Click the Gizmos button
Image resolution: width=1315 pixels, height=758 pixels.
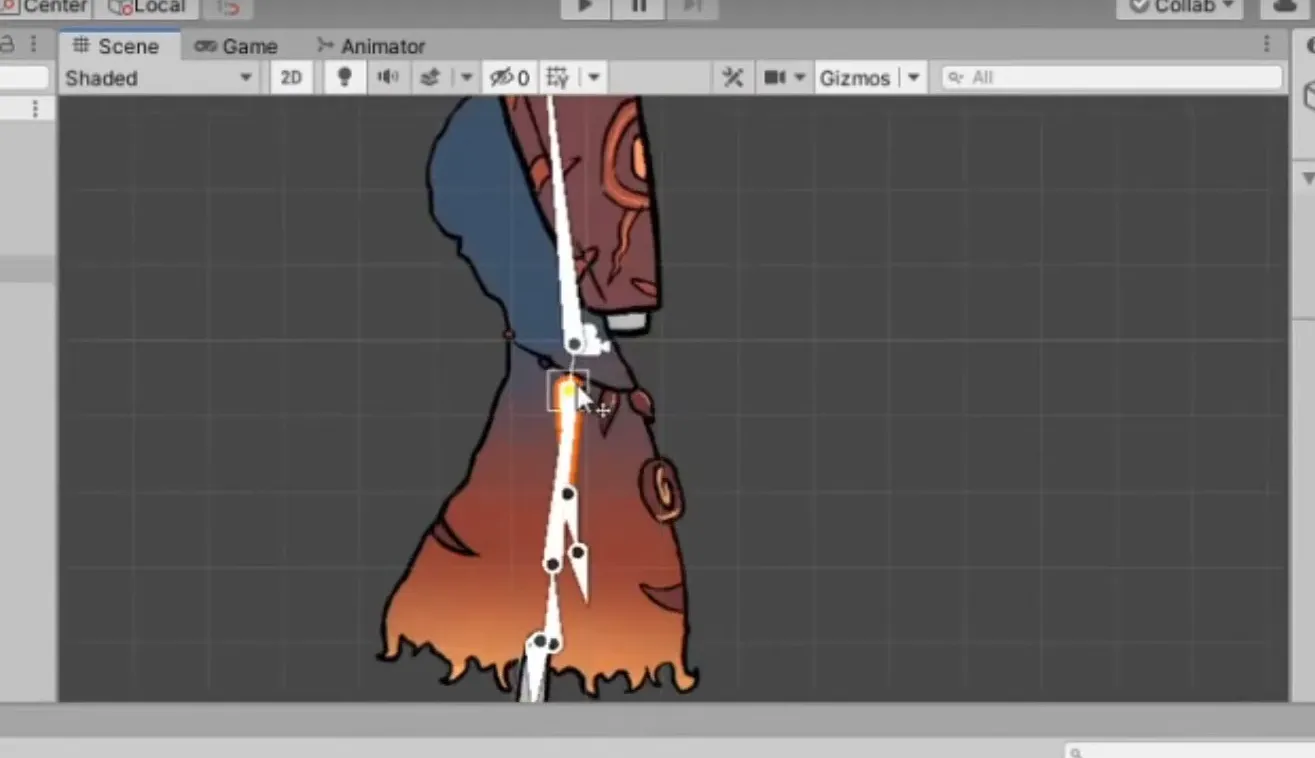(854, 77)
